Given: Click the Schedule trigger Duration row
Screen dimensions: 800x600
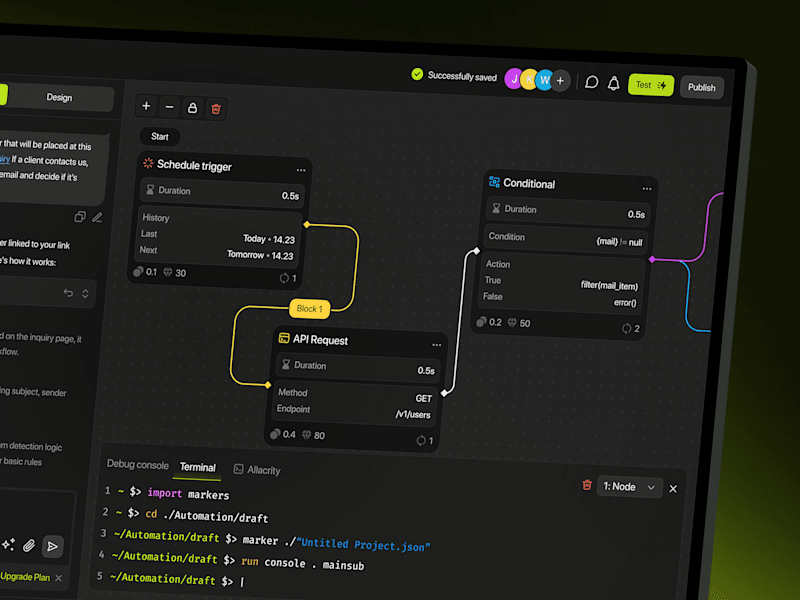Looking at the screenshot, I should coord(222,193).
